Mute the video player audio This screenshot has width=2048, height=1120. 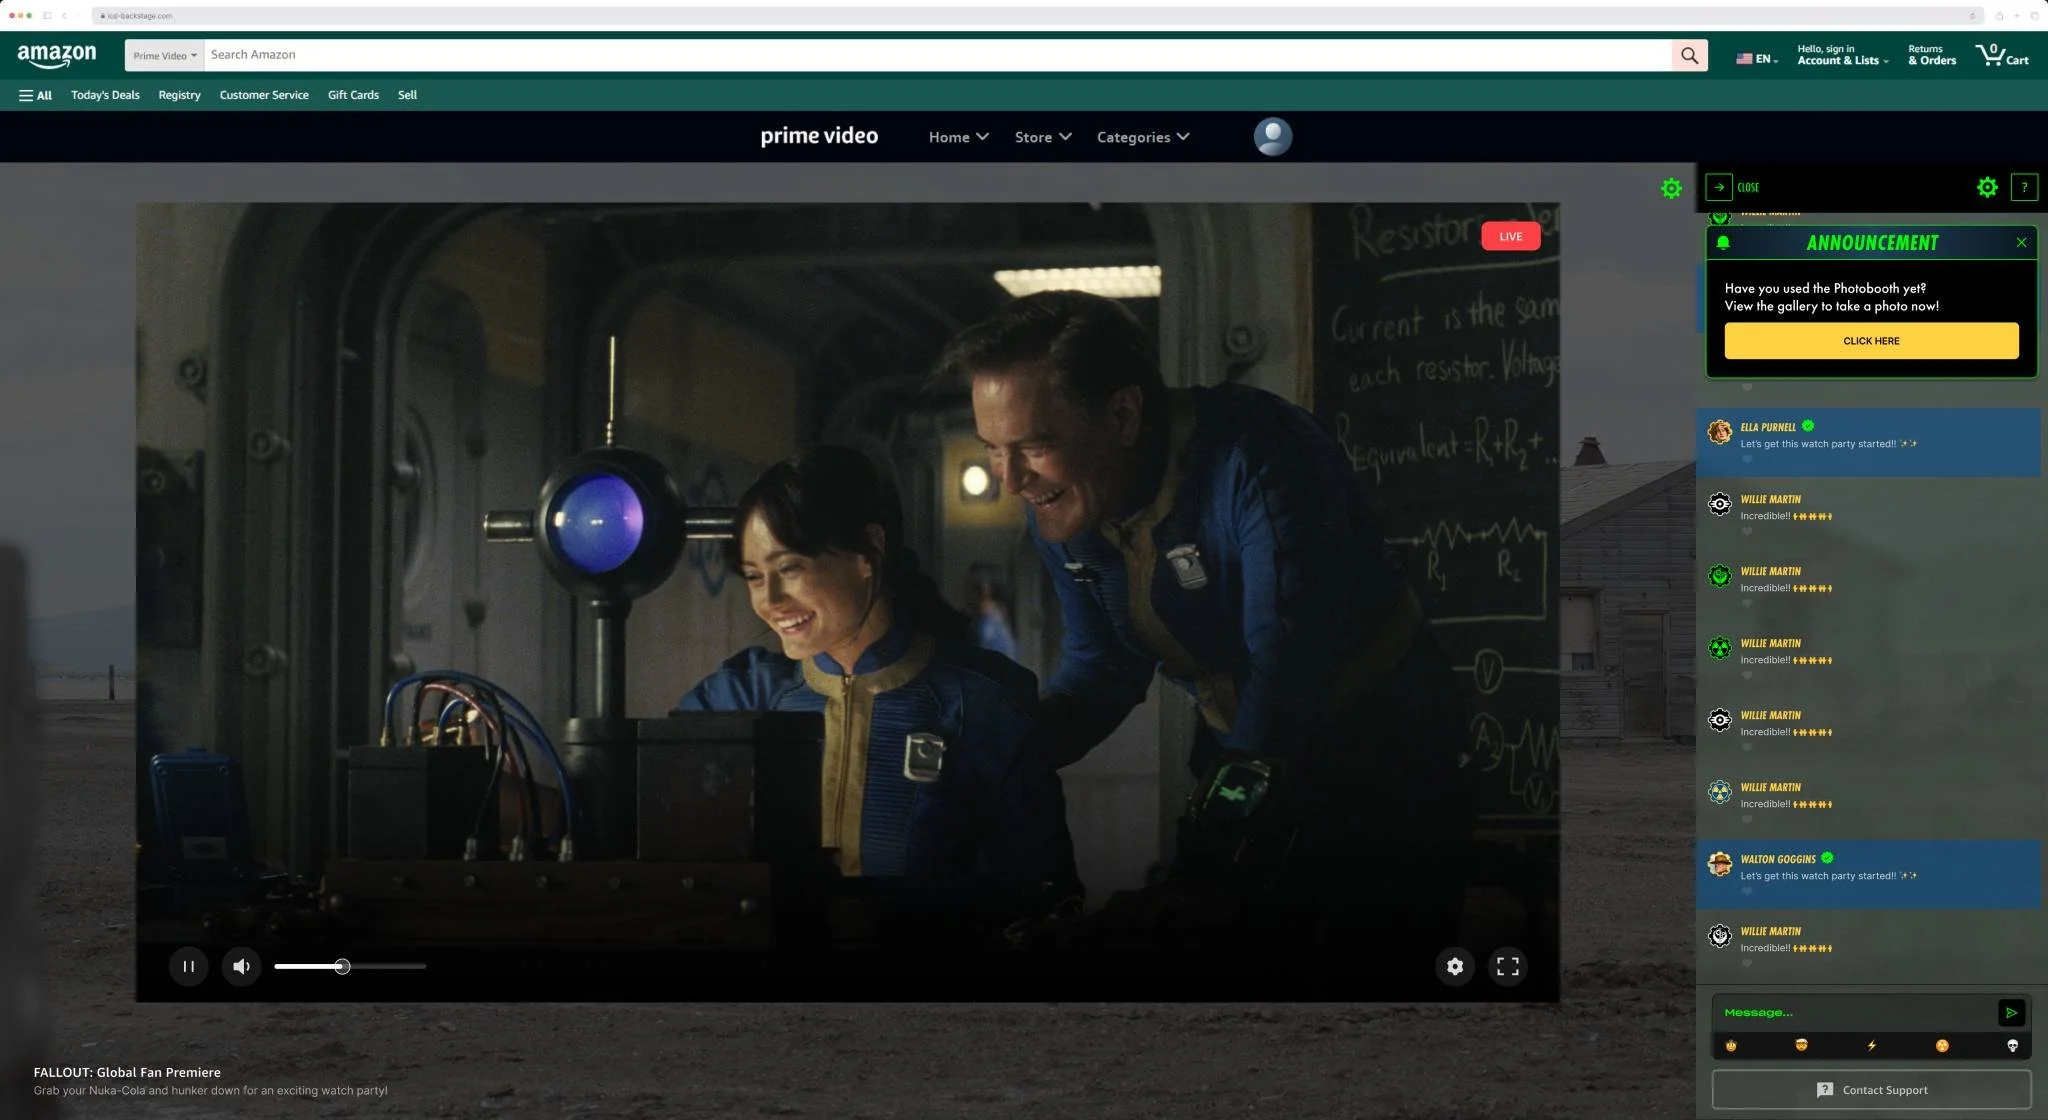pyautogui.click(x=241, y=966)
